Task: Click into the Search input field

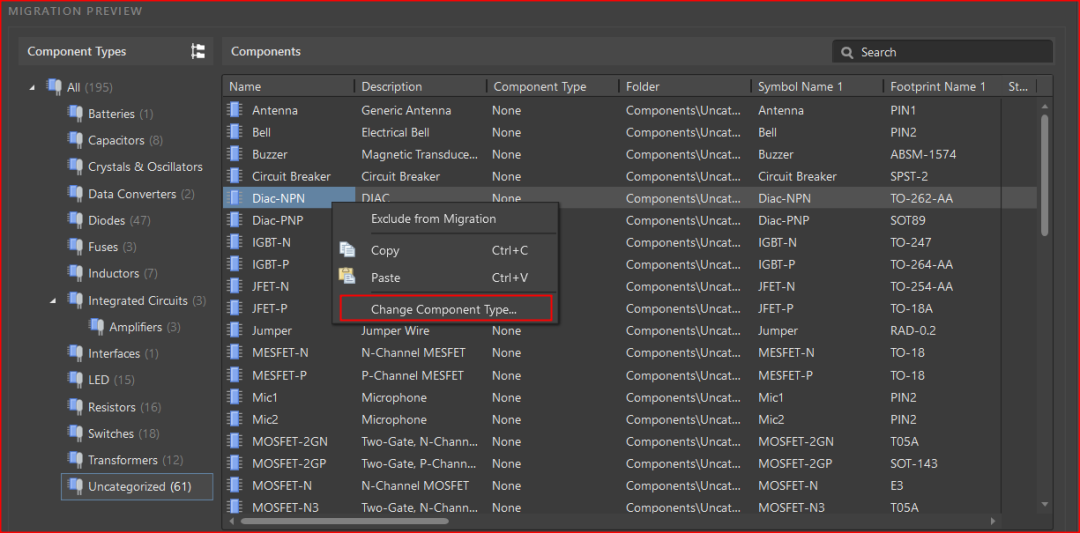Action: pos(942,52)
